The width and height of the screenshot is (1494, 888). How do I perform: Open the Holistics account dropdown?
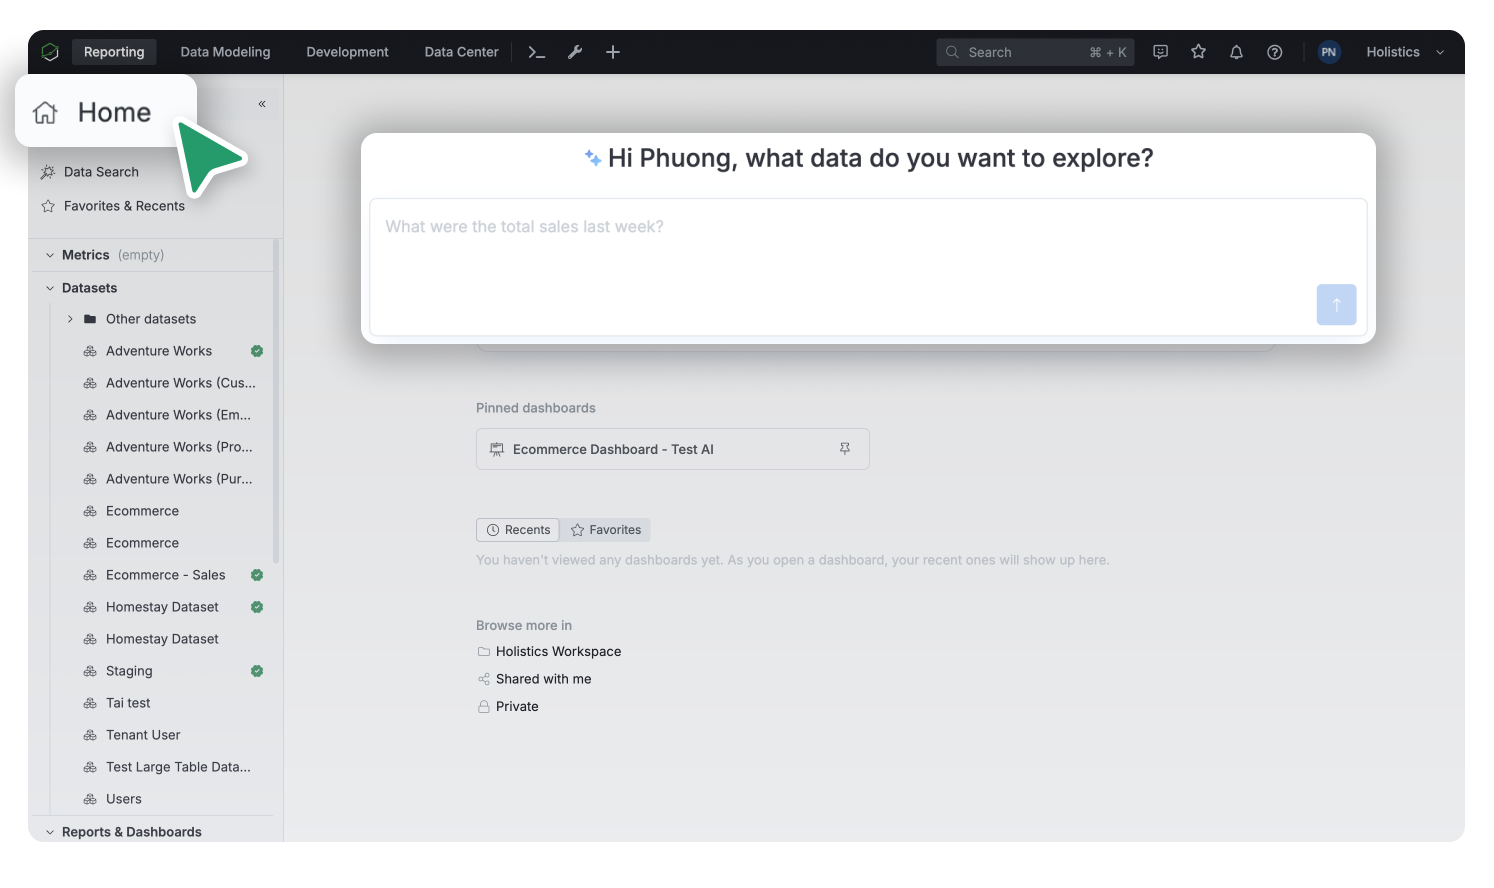[x=1405, y=52]
